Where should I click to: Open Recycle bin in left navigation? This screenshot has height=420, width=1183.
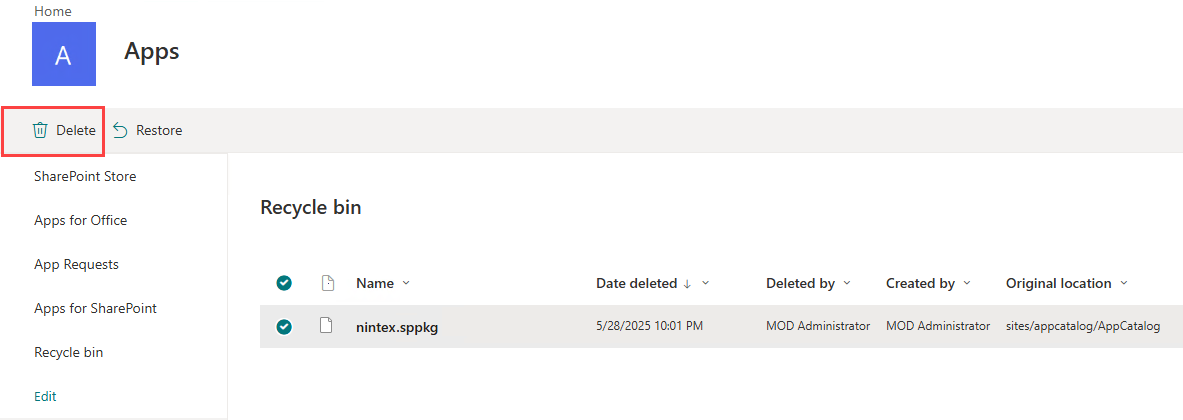(x=68, y=352)
